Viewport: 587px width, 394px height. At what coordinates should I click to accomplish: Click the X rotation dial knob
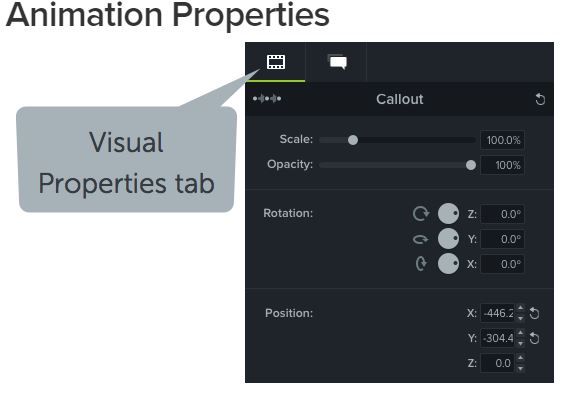[448, 264]
